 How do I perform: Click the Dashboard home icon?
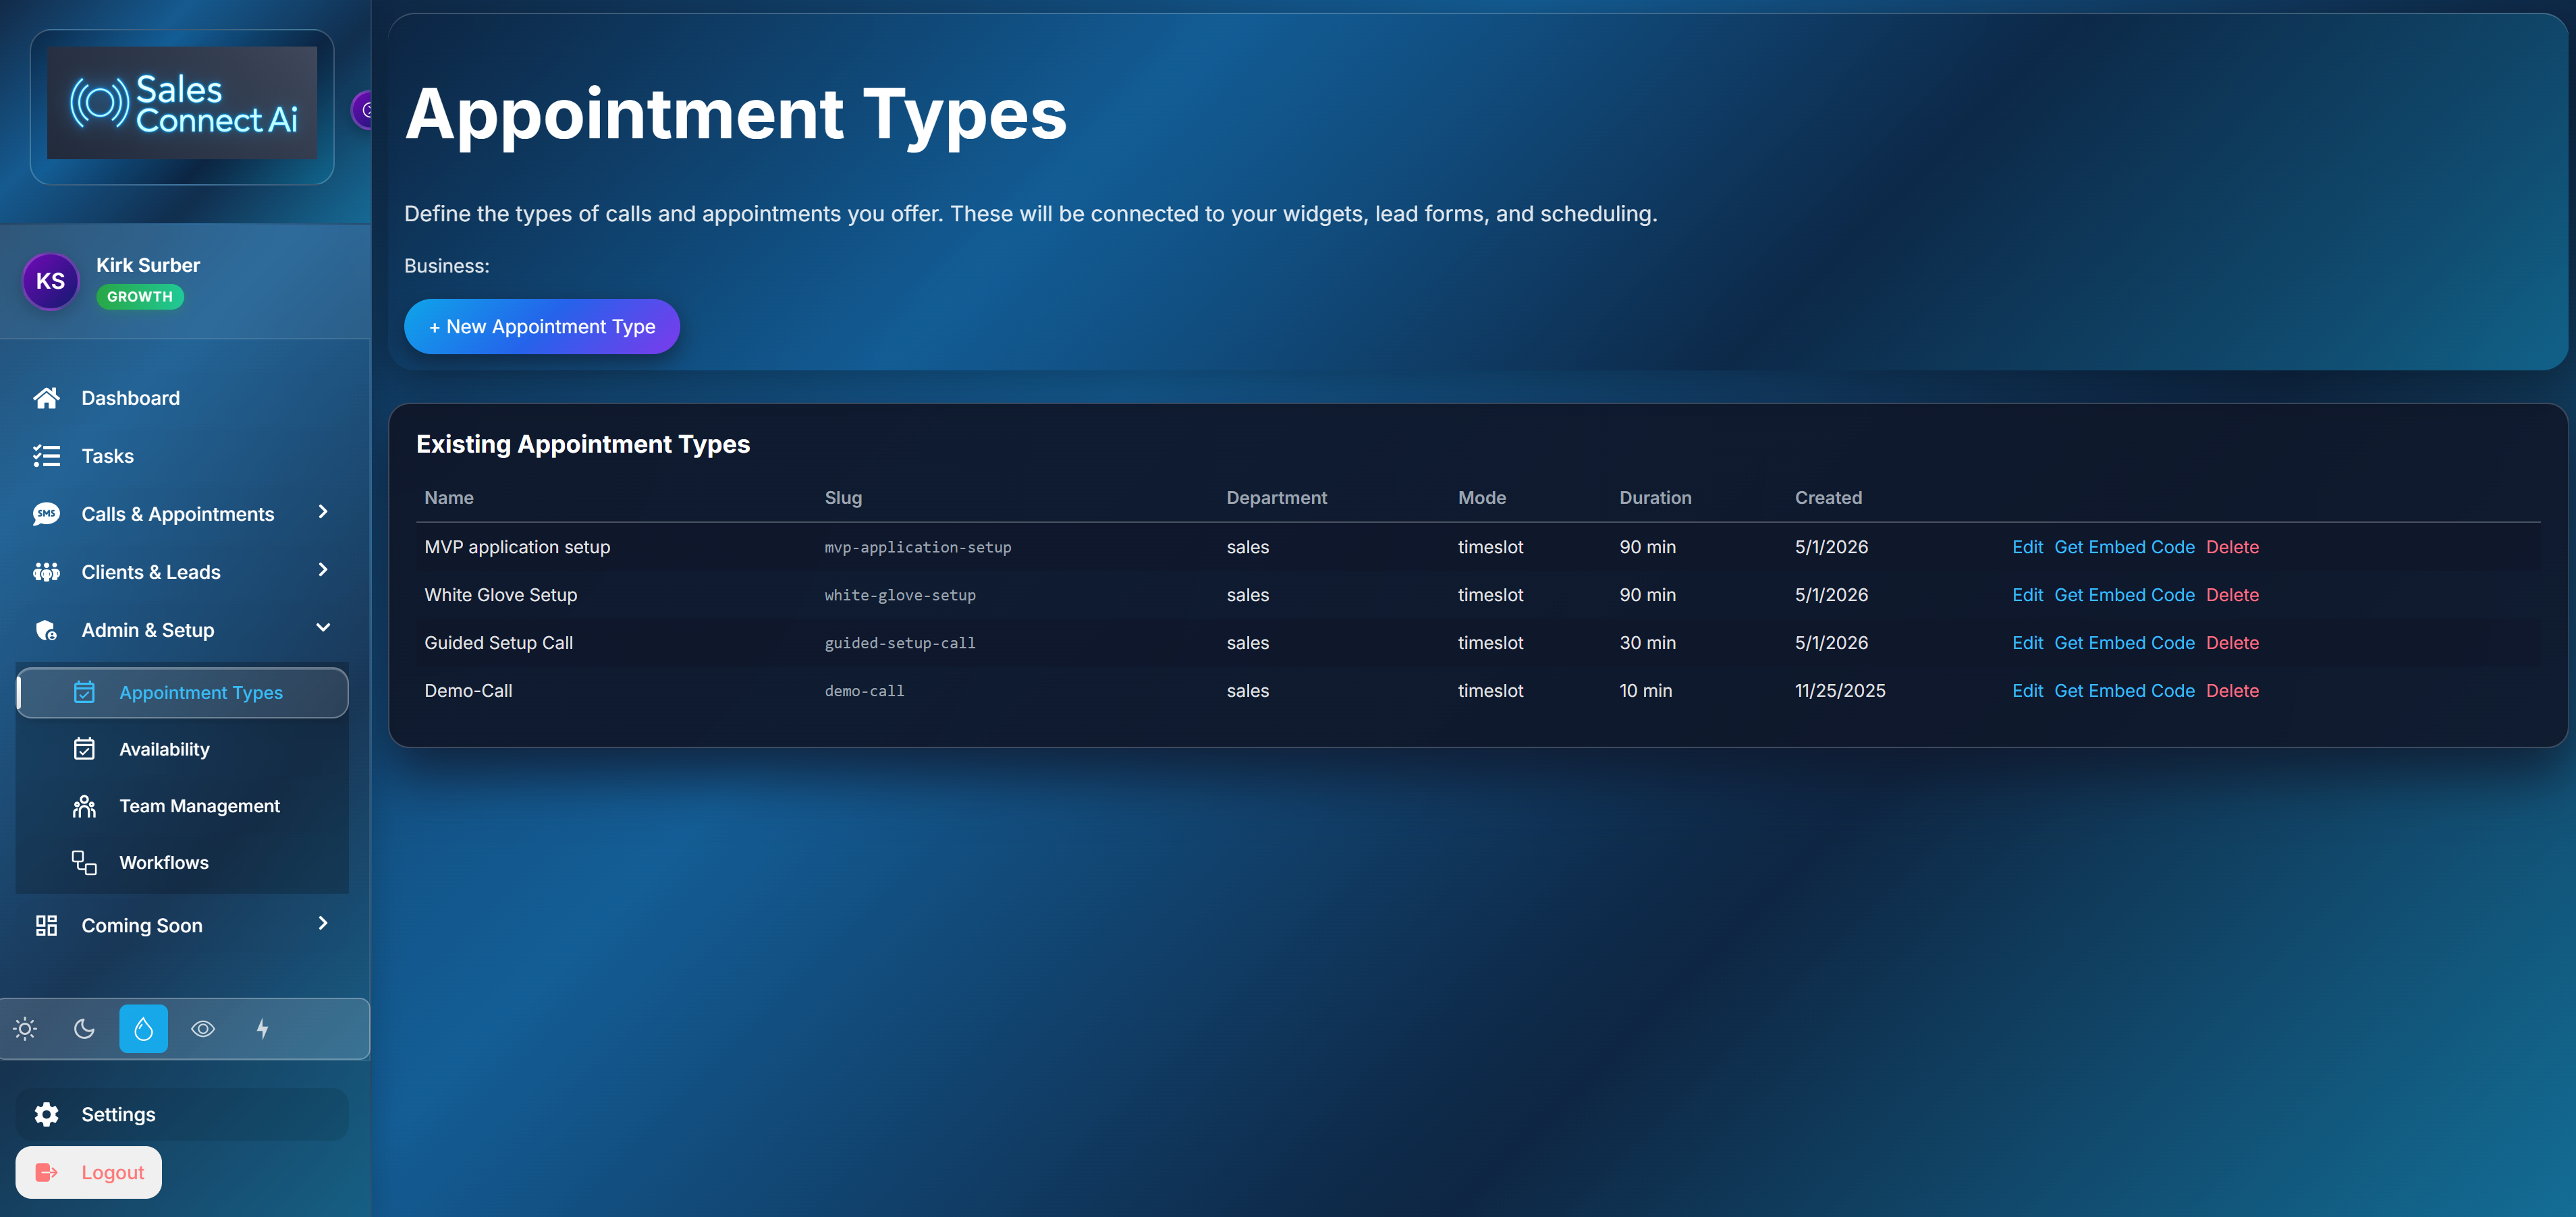[x=46, y=398]
